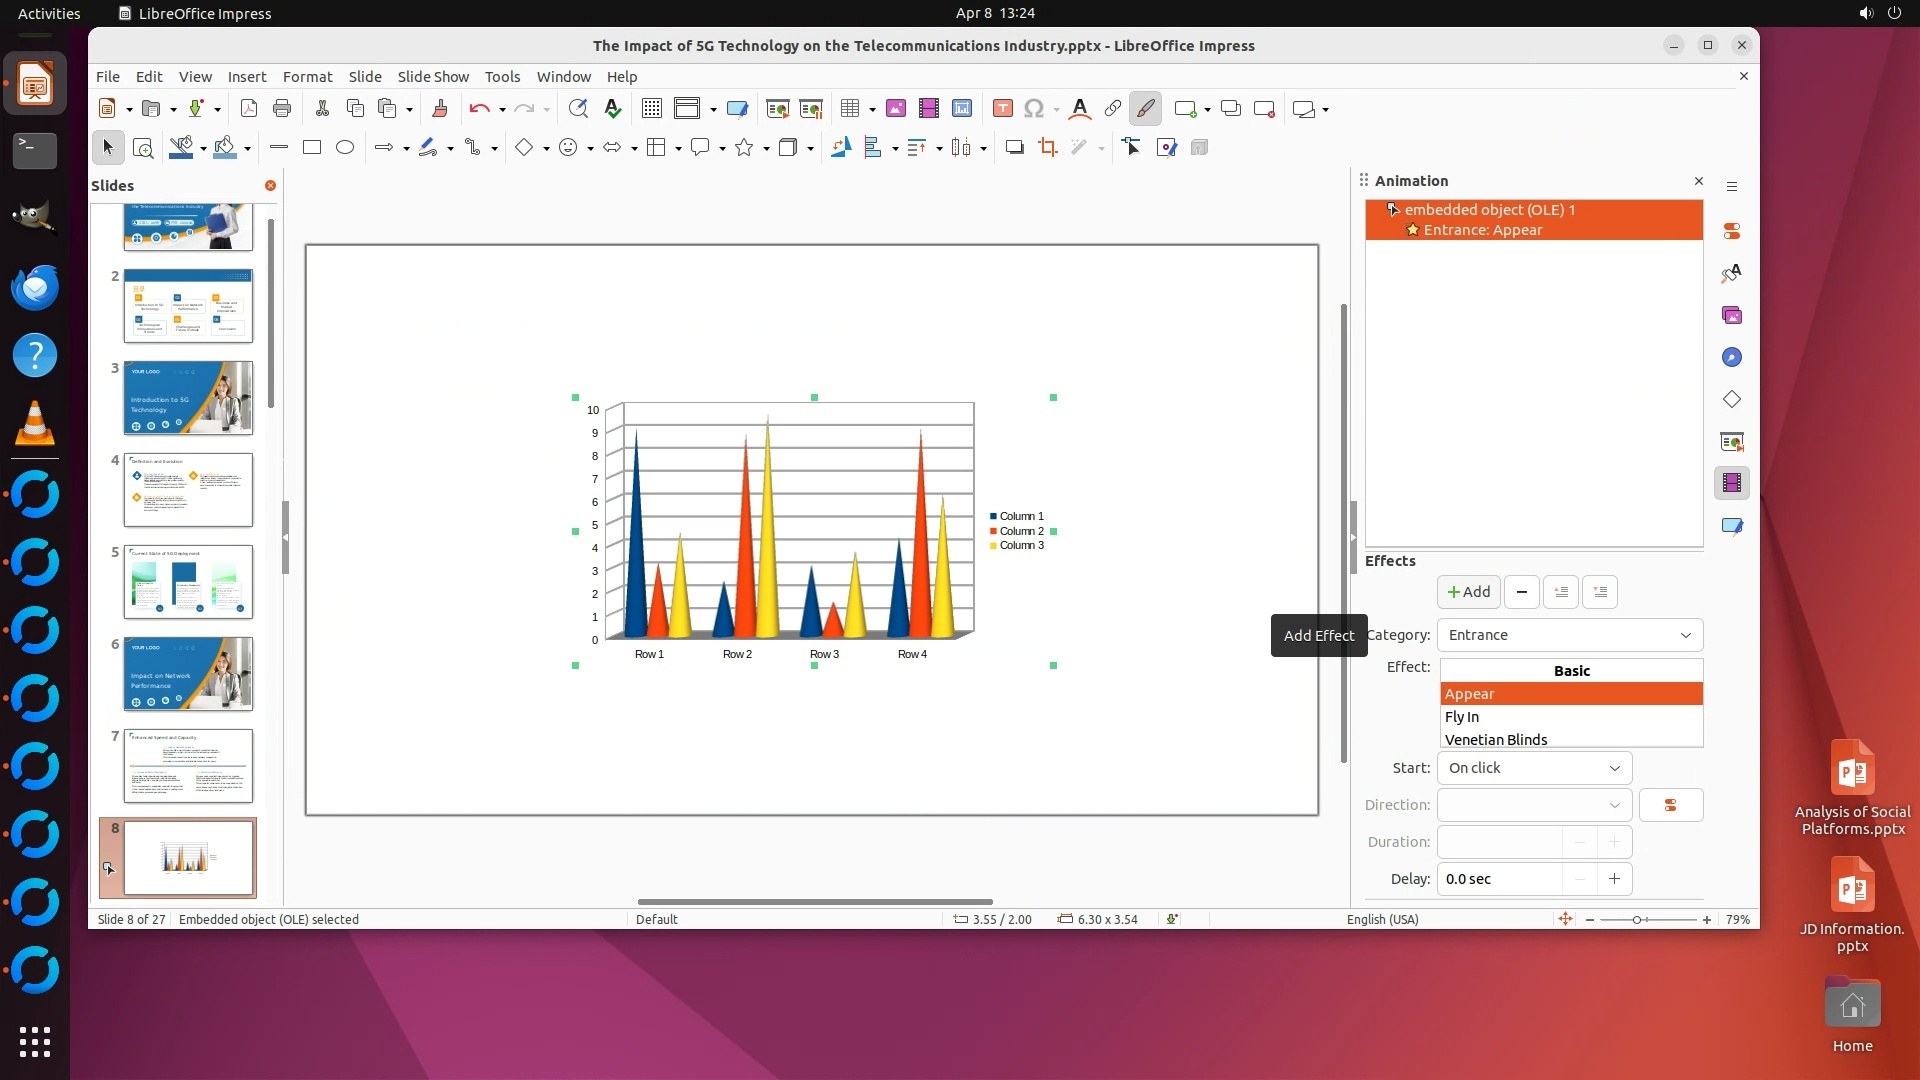The image size is (1920, 1080).
Task: Select the slide 5 thumbnail
Action: click(x=188, y=582)
